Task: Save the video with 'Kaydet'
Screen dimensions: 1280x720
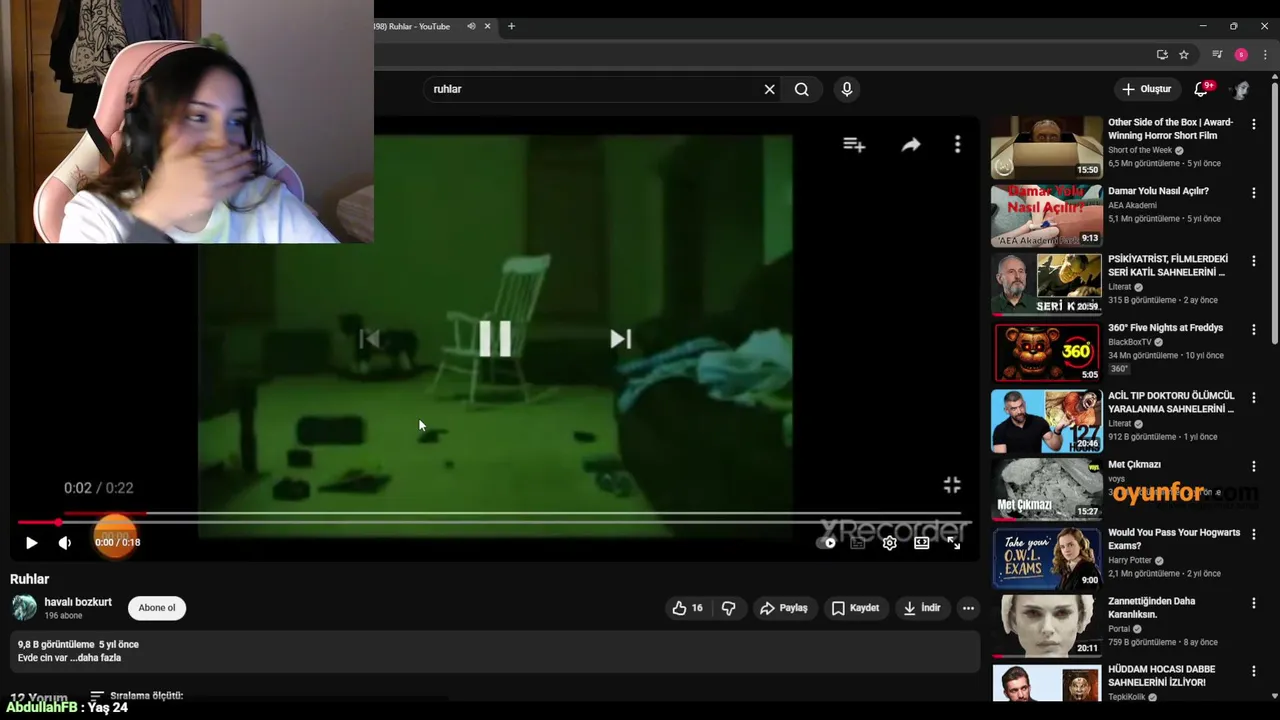Action: (855, 608)
